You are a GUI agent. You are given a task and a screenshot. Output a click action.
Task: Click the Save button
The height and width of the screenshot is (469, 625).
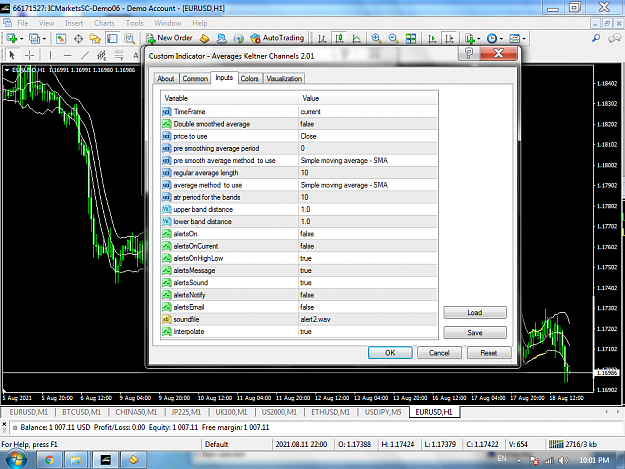pos(475,332)
